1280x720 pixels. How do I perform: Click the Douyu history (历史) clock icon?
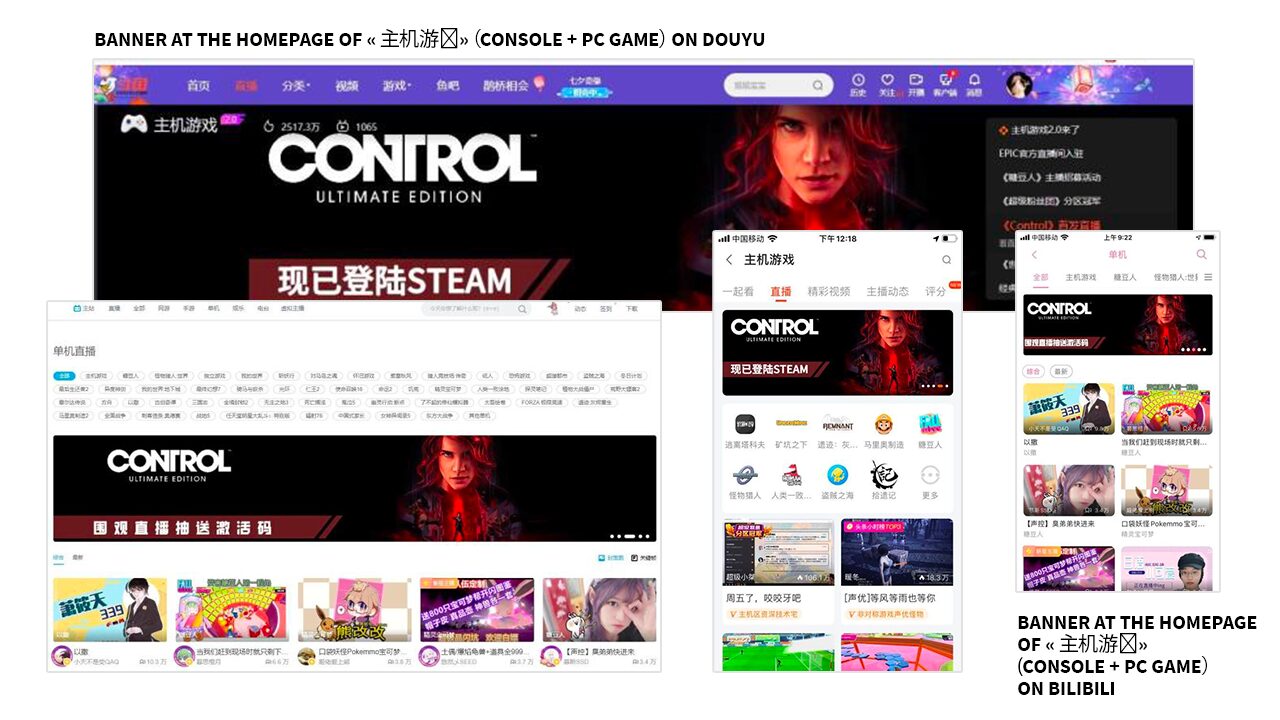[x=858, y=80]
